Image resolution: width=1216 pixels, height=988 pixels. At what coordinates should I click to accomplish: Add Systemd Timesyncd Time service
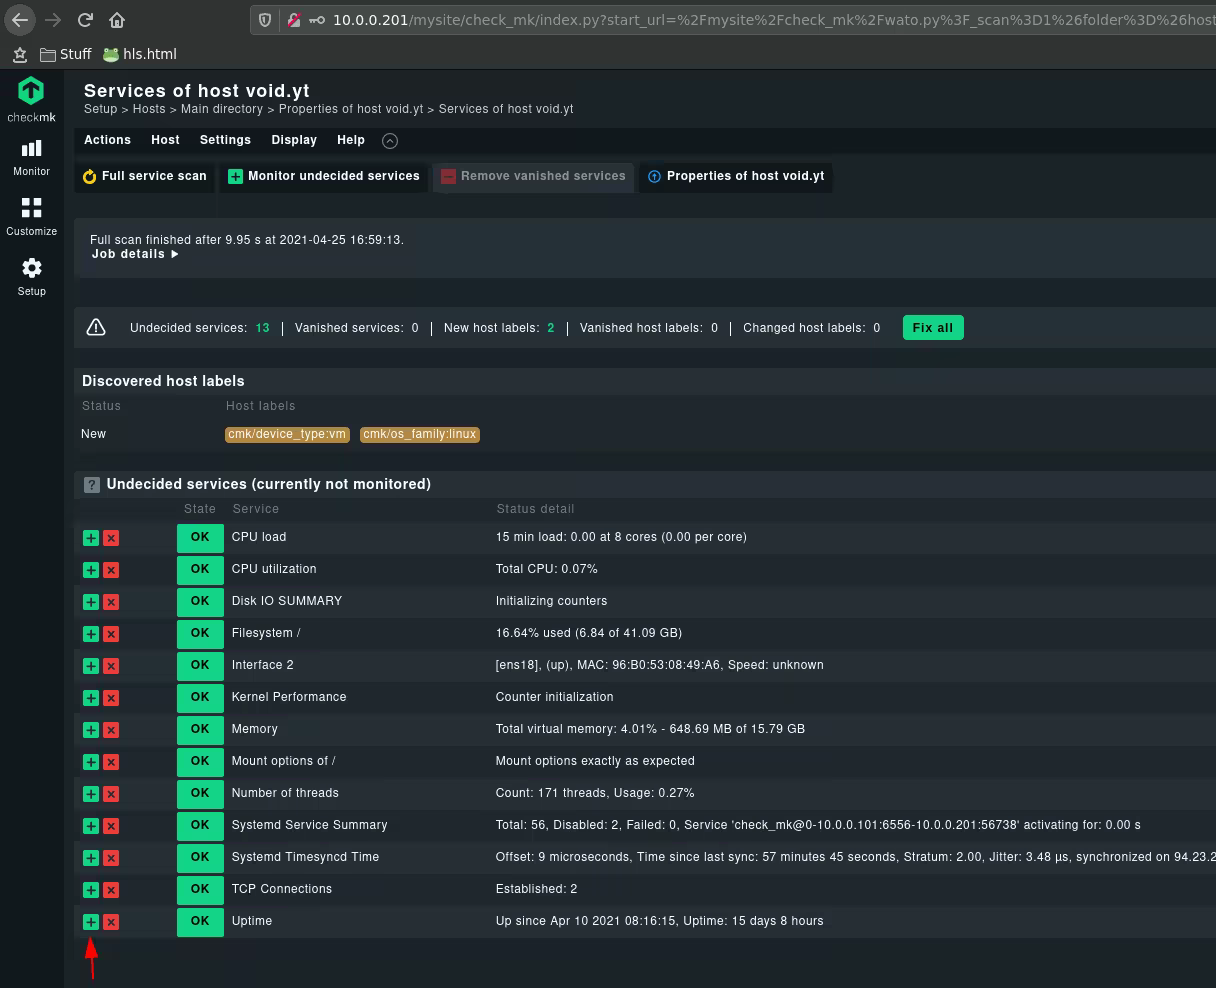(91, 858)
